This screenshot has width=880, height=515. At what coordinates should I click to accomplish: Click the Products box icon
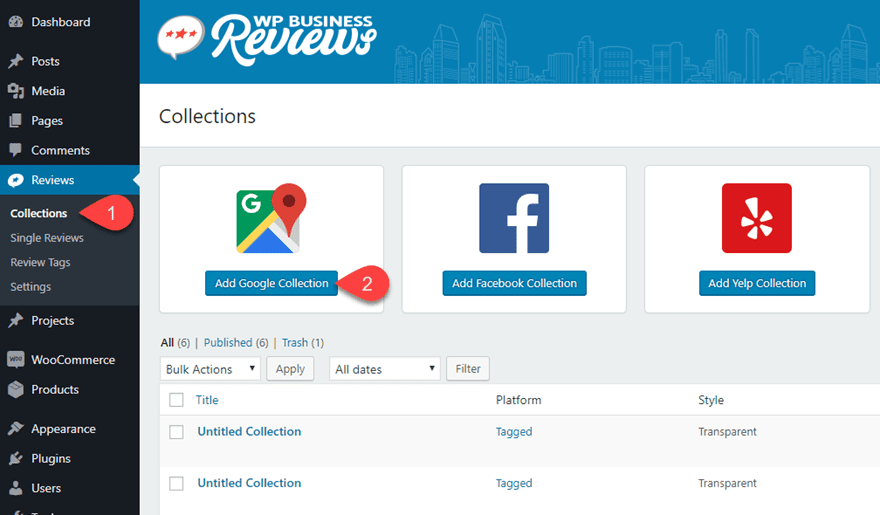tap(16, 389)
